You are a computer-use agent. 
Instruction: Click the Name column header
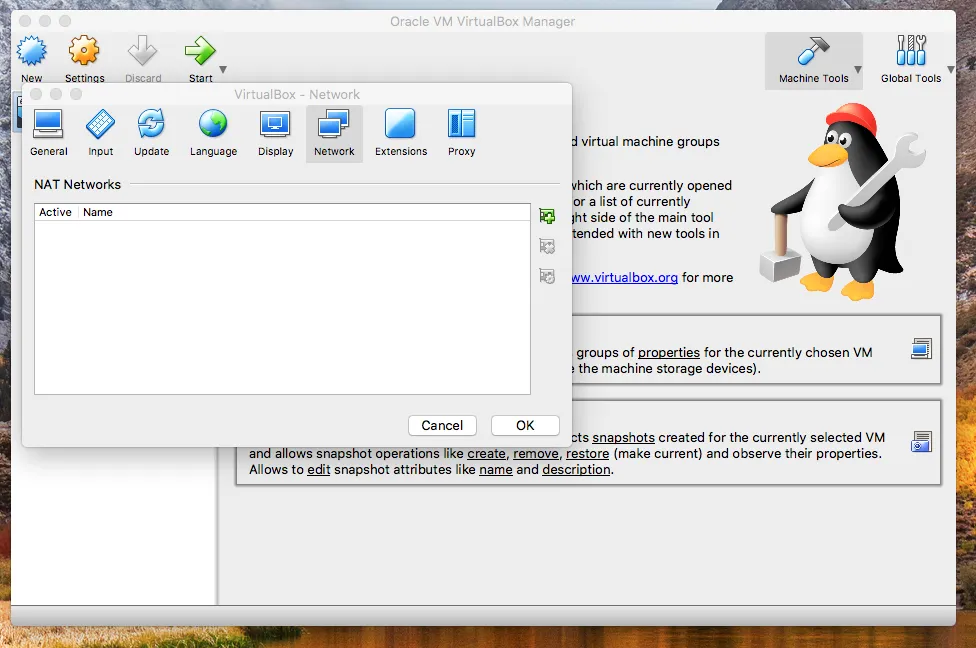[x=98, y=212]
